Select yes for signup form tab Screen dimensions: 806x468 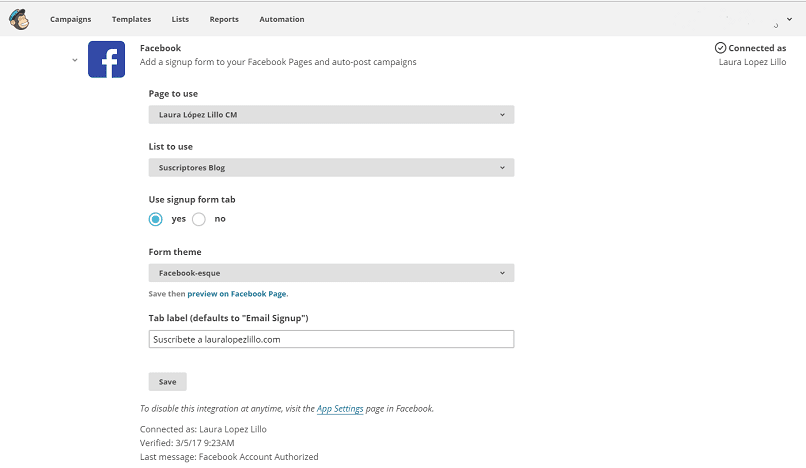click(155, 219)
